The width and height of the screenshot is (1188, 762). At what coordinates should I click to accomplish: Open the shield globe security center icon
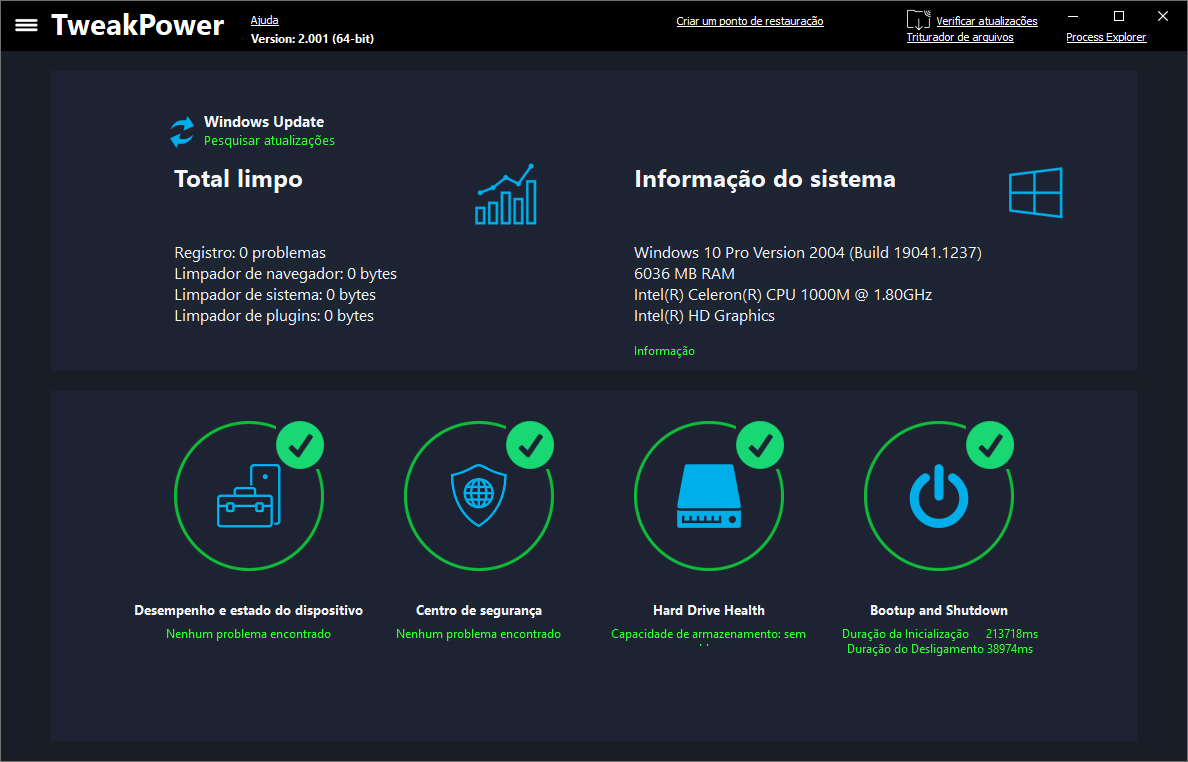click(x=479, y=495)
